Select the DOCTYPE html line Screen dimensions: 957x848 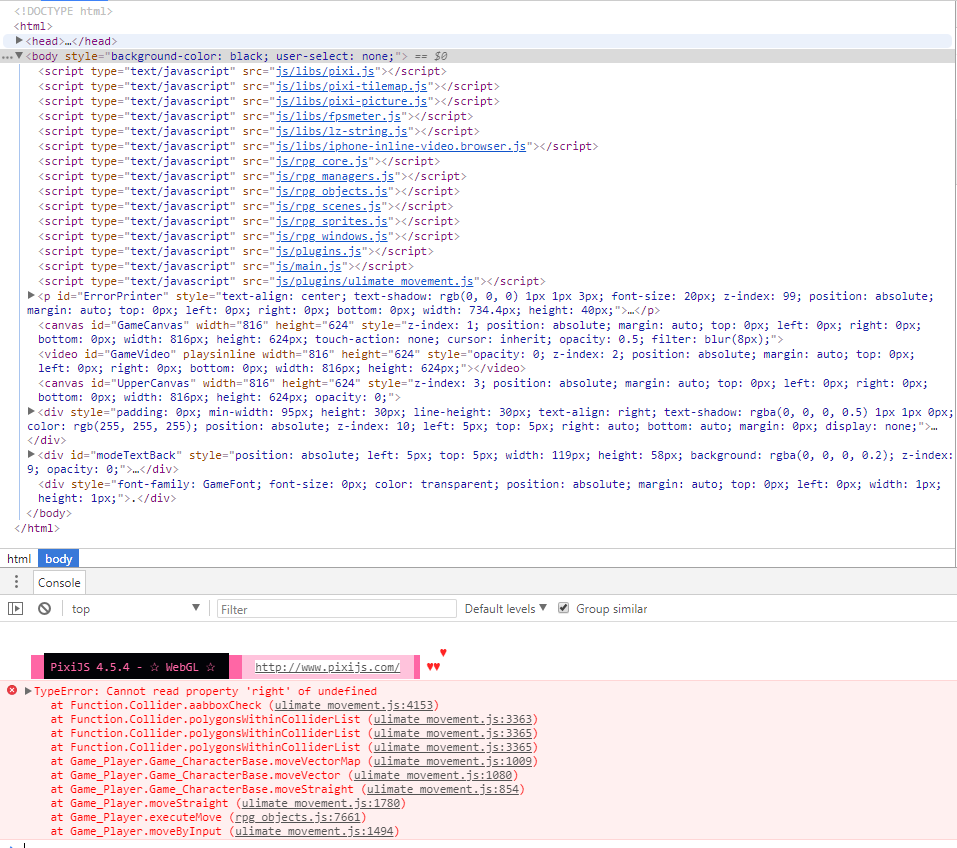(x=63, y=11)
